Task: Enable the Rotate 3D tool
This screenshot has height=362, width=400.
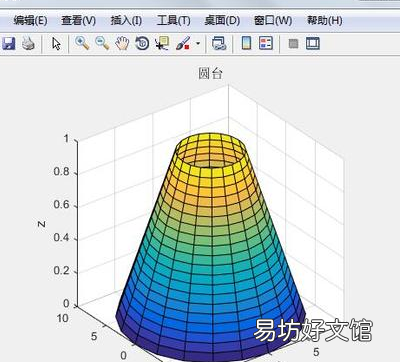Action: point(142,43)
